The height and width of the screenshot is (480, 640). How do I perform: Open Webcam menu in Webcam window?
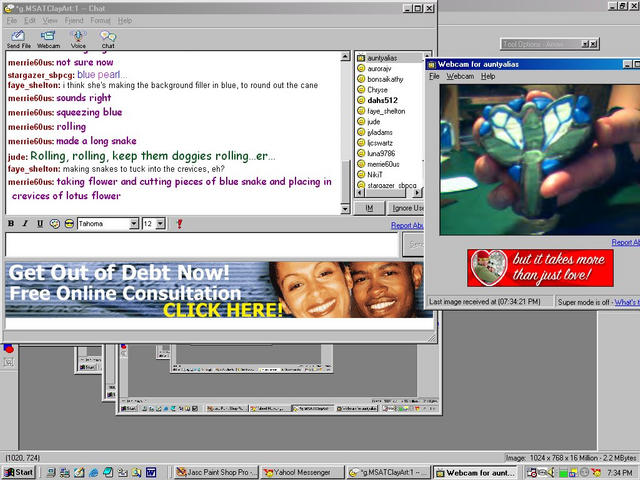pyautogui.click(x=460, y=76)
